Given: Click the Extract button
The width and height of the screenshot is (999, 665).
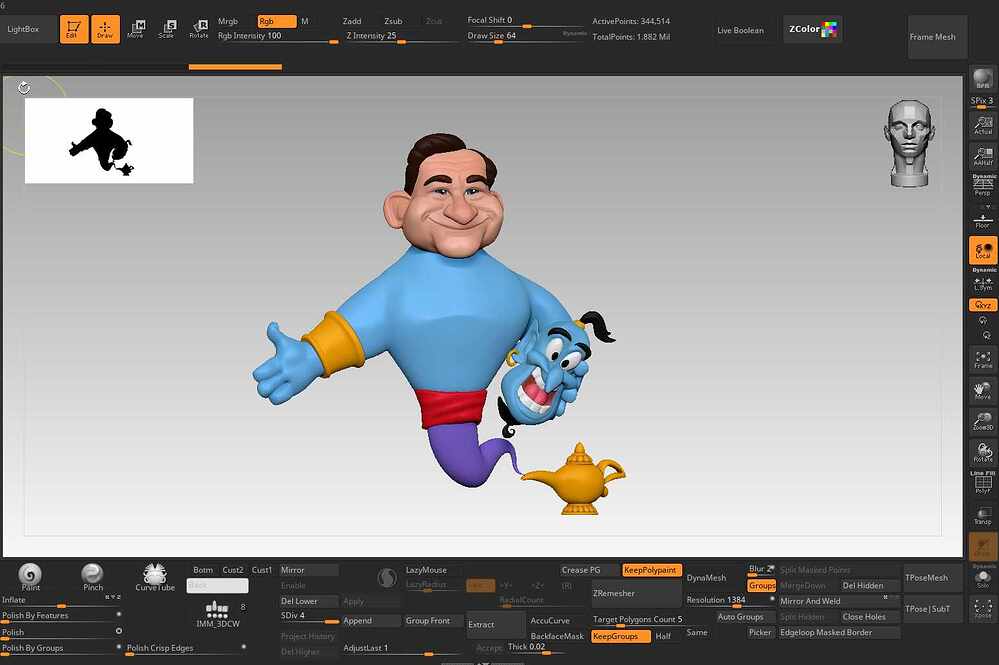Looking at the screenshot, I should click(x=496, y=624).
